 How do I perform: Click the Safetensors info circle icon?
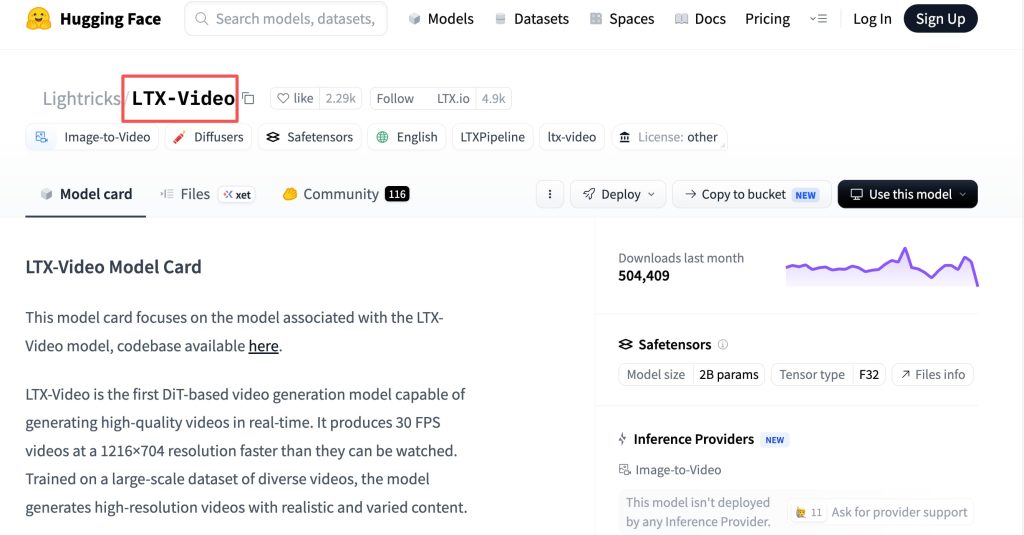[x=723, y=344]
